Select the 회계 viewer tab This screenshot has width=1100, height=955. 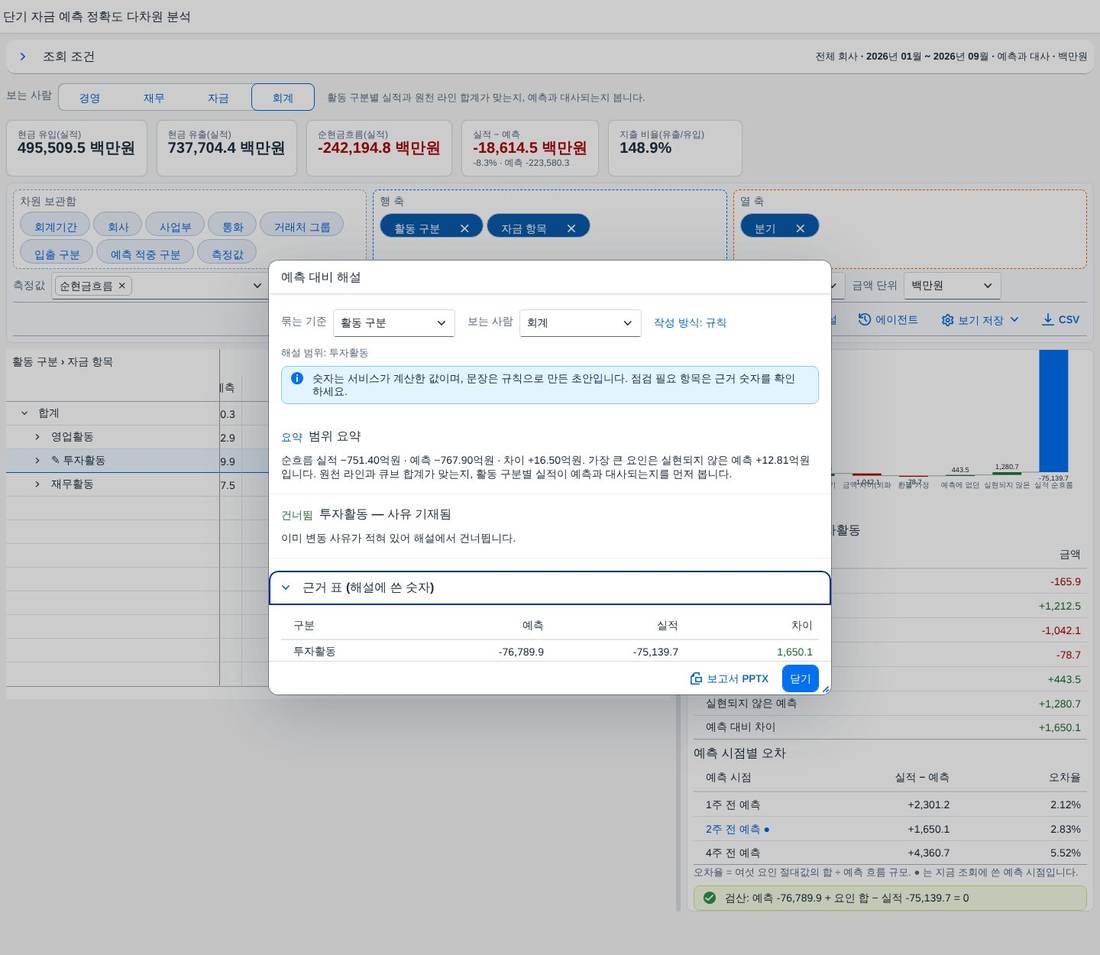(283, 98)
